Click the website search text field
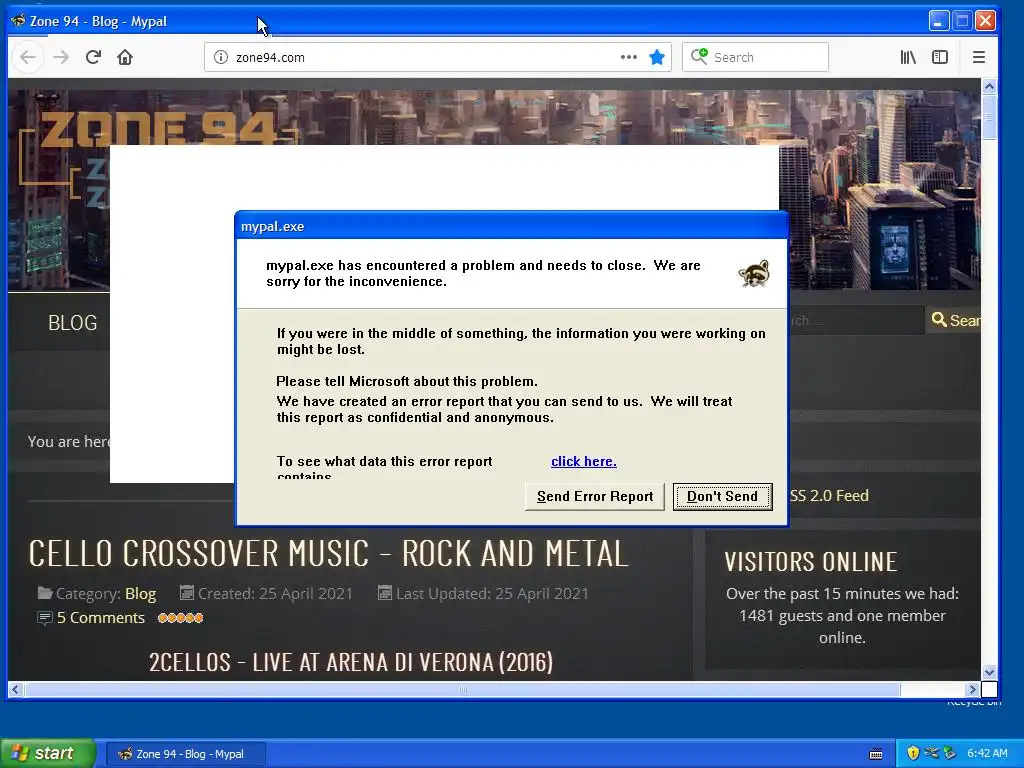This screenshot has height=768, width=1024. coord(857,320)
